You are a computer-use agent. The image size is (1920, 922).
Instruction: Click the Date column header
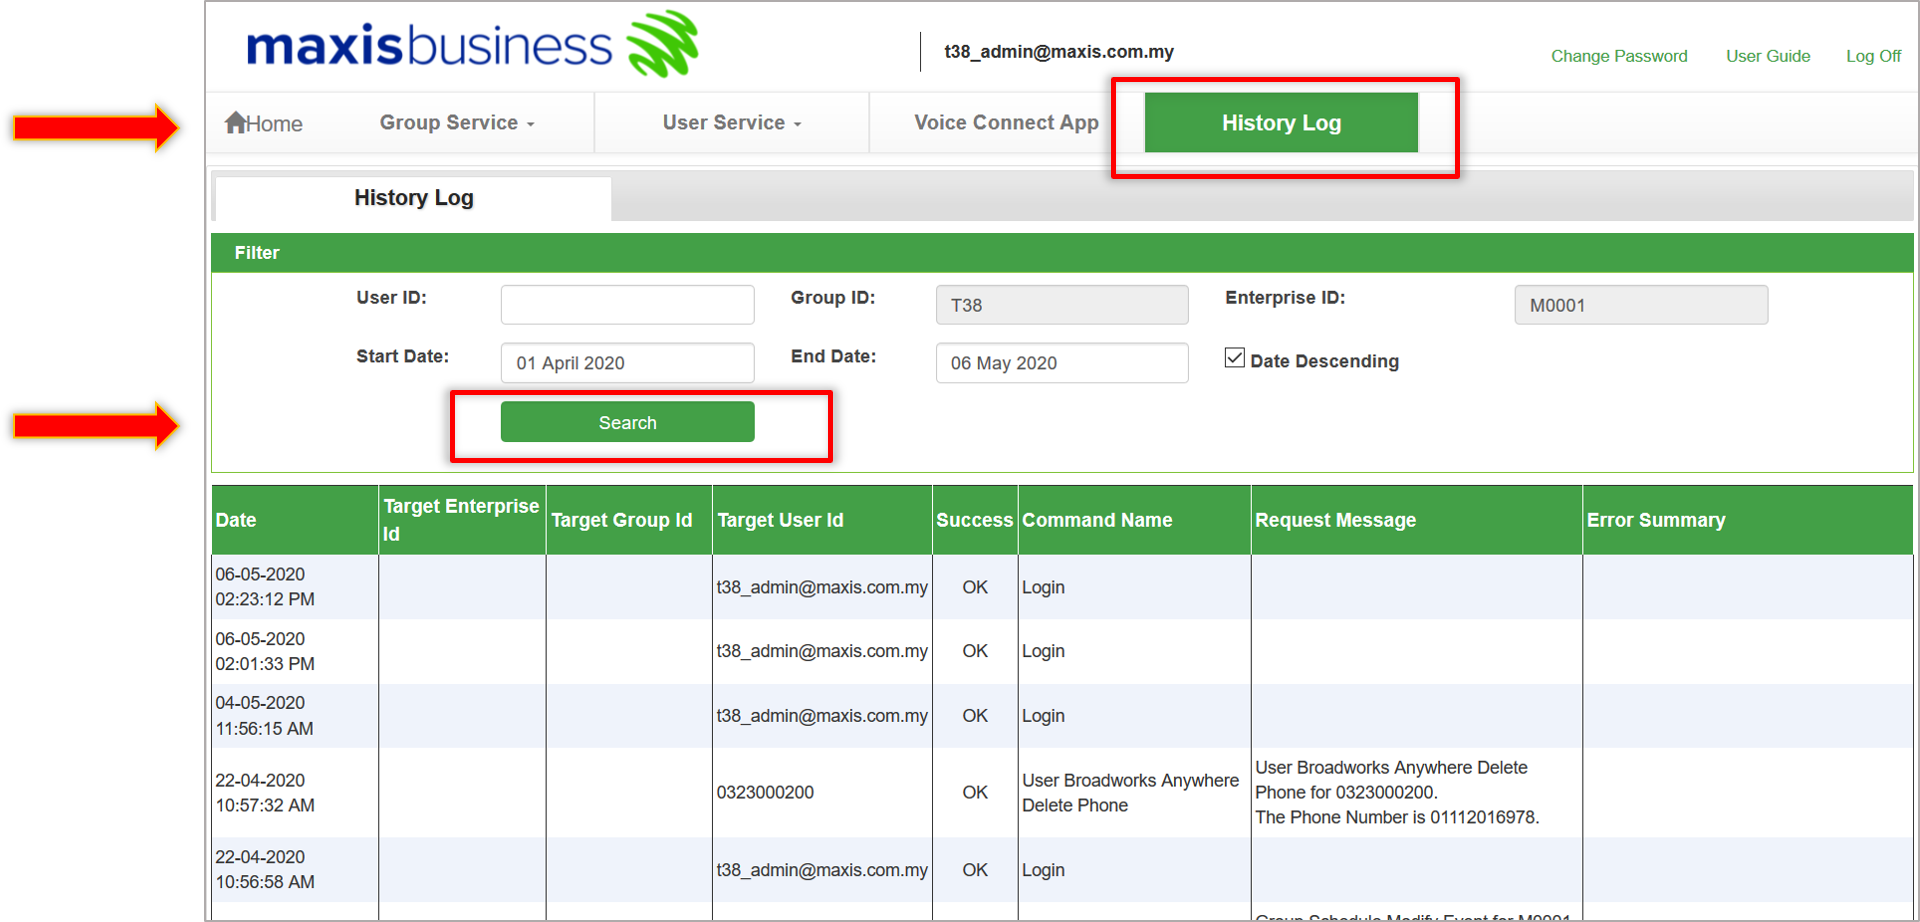pyautogui.click(x=236, y=520)
